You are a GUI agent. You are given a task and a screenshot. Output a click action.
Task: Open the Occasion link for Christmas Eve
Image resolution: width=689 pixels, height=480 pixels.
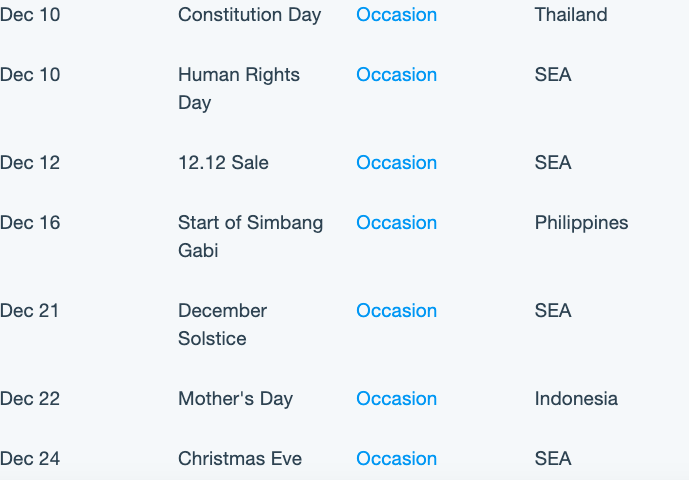[x=396, y=459]
